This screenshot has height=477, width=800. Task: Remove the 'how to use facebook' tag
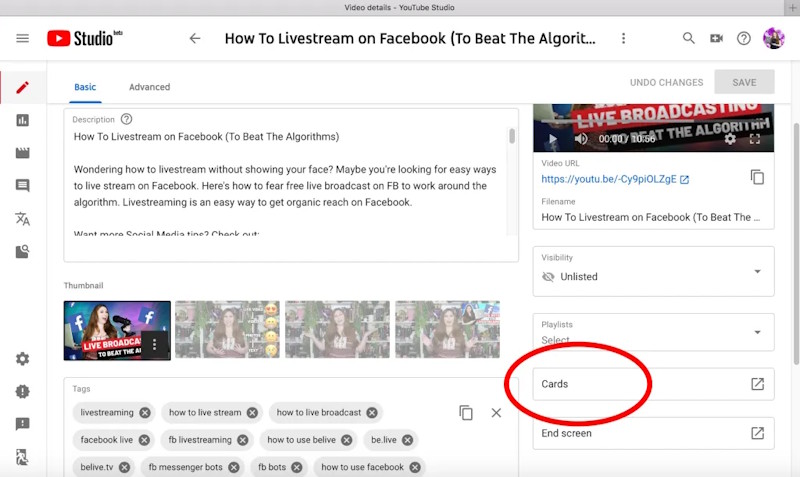pos(415,467)
